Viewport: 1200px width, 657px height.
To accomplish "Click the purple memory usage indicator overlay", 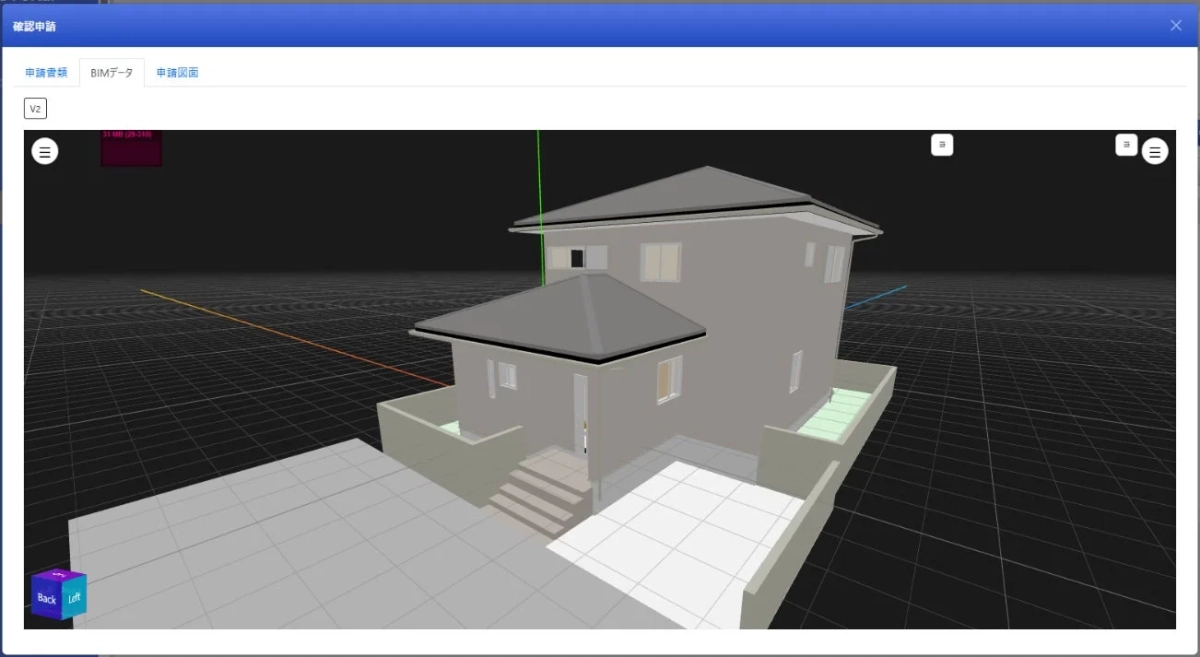I will point(130,148).
